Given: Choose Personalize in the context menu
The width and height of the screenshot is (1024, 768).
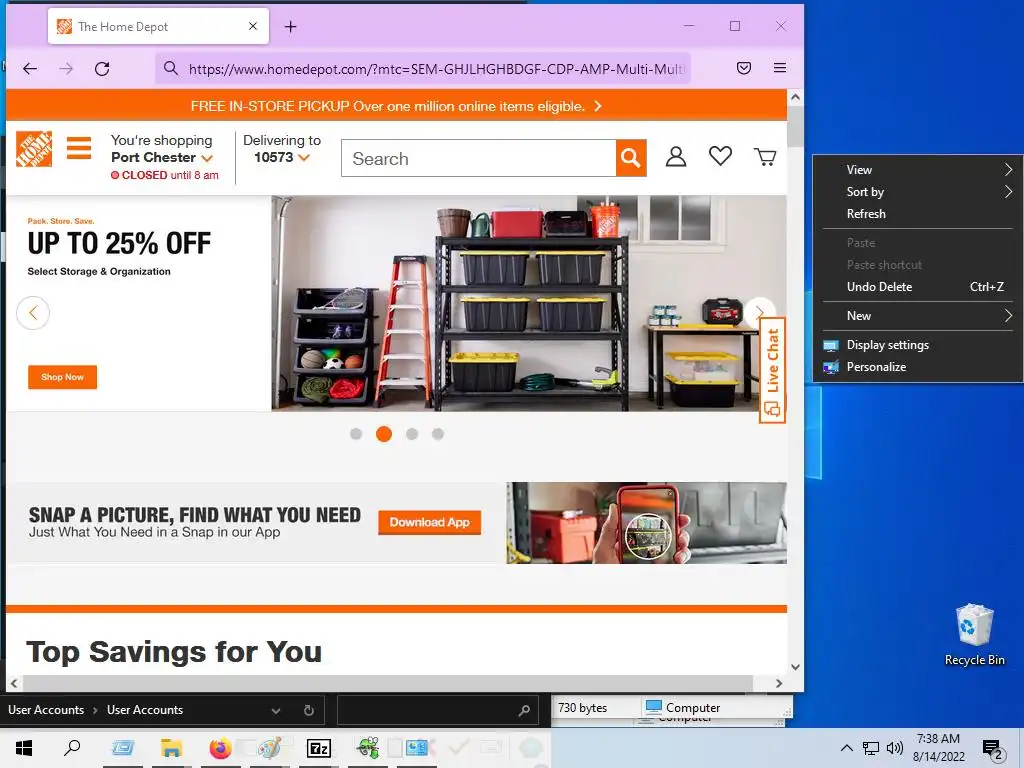Looking at the screenshot, I should click(918, 367).
